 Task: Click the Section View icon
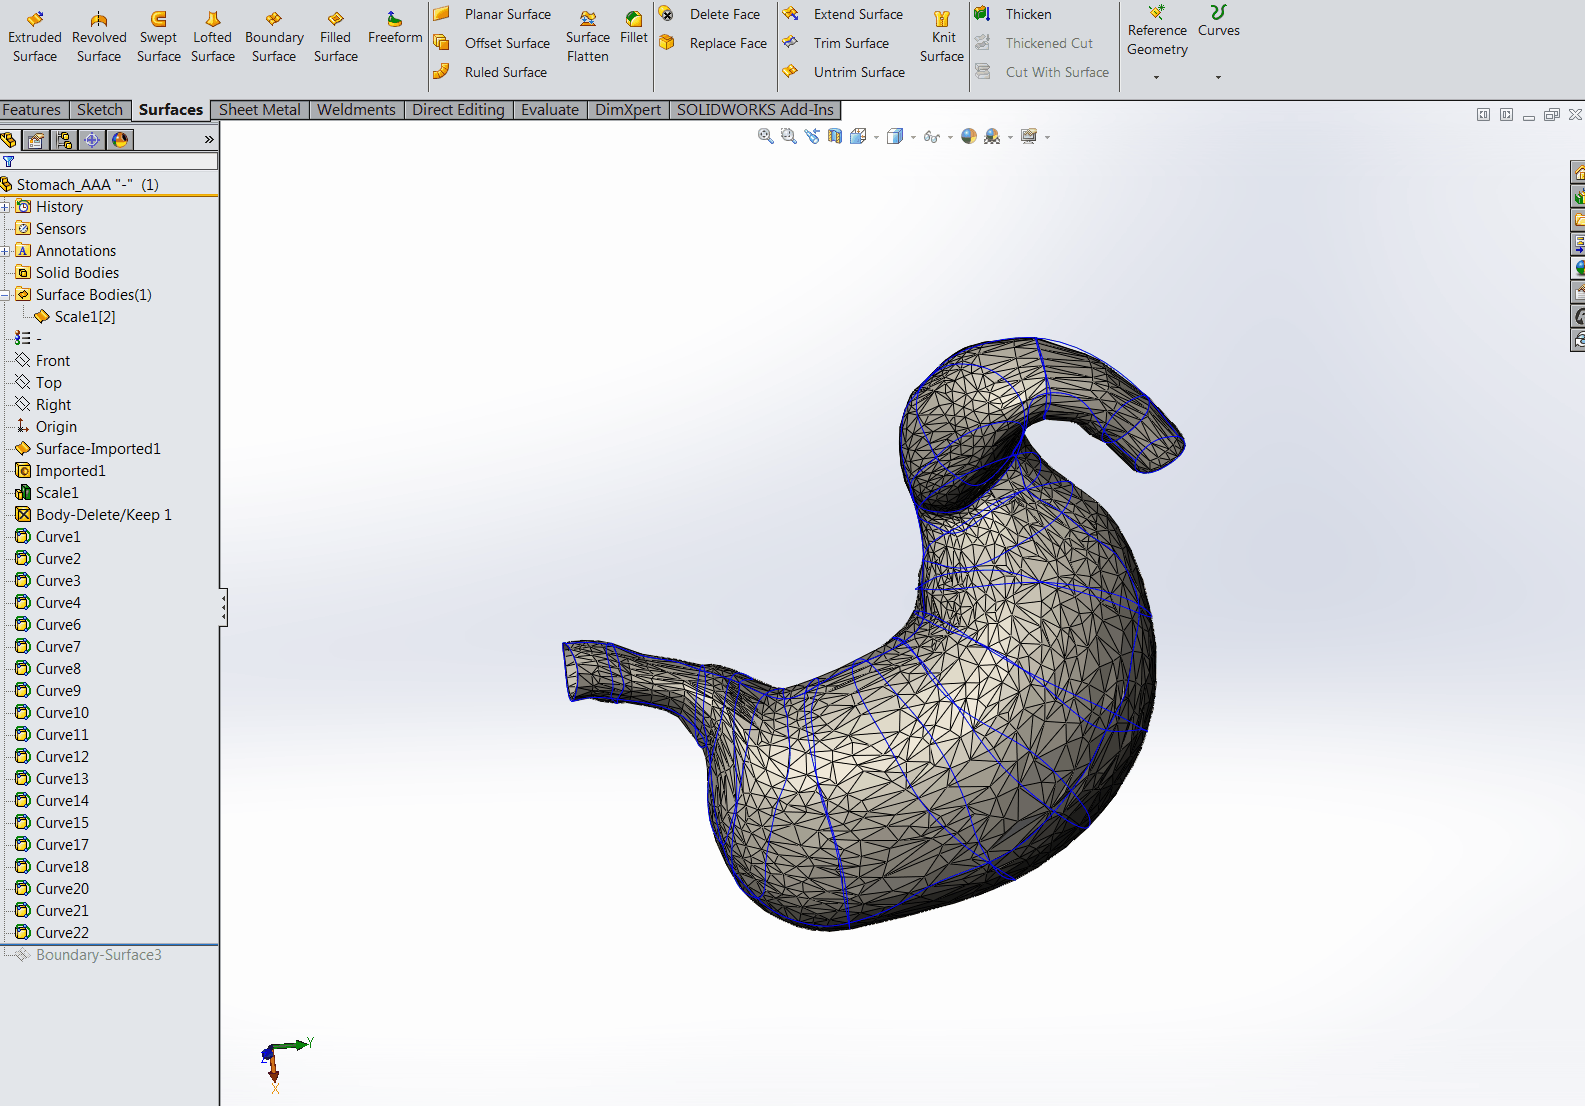[x=835, y=137]
